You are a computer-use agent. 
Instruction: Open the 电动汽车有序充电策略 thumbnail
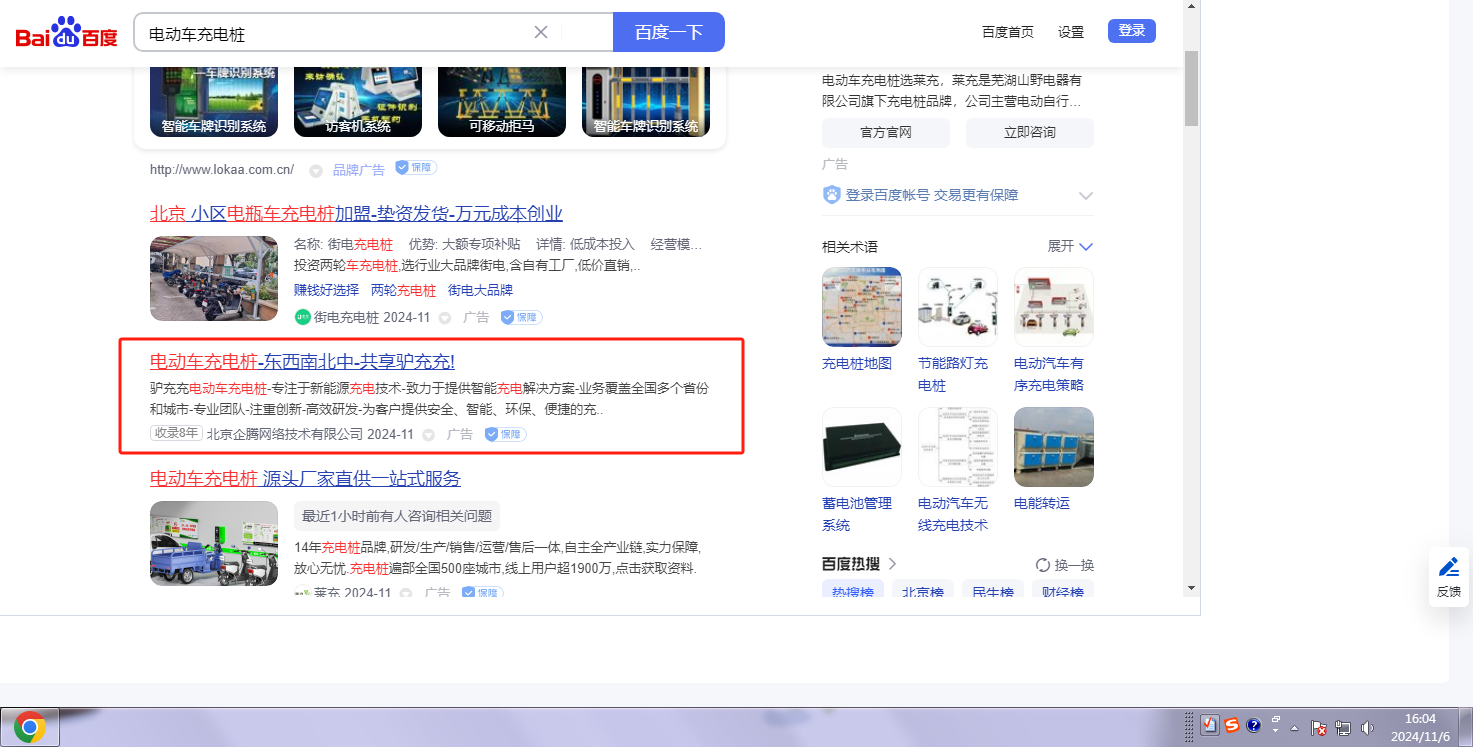1054,307
